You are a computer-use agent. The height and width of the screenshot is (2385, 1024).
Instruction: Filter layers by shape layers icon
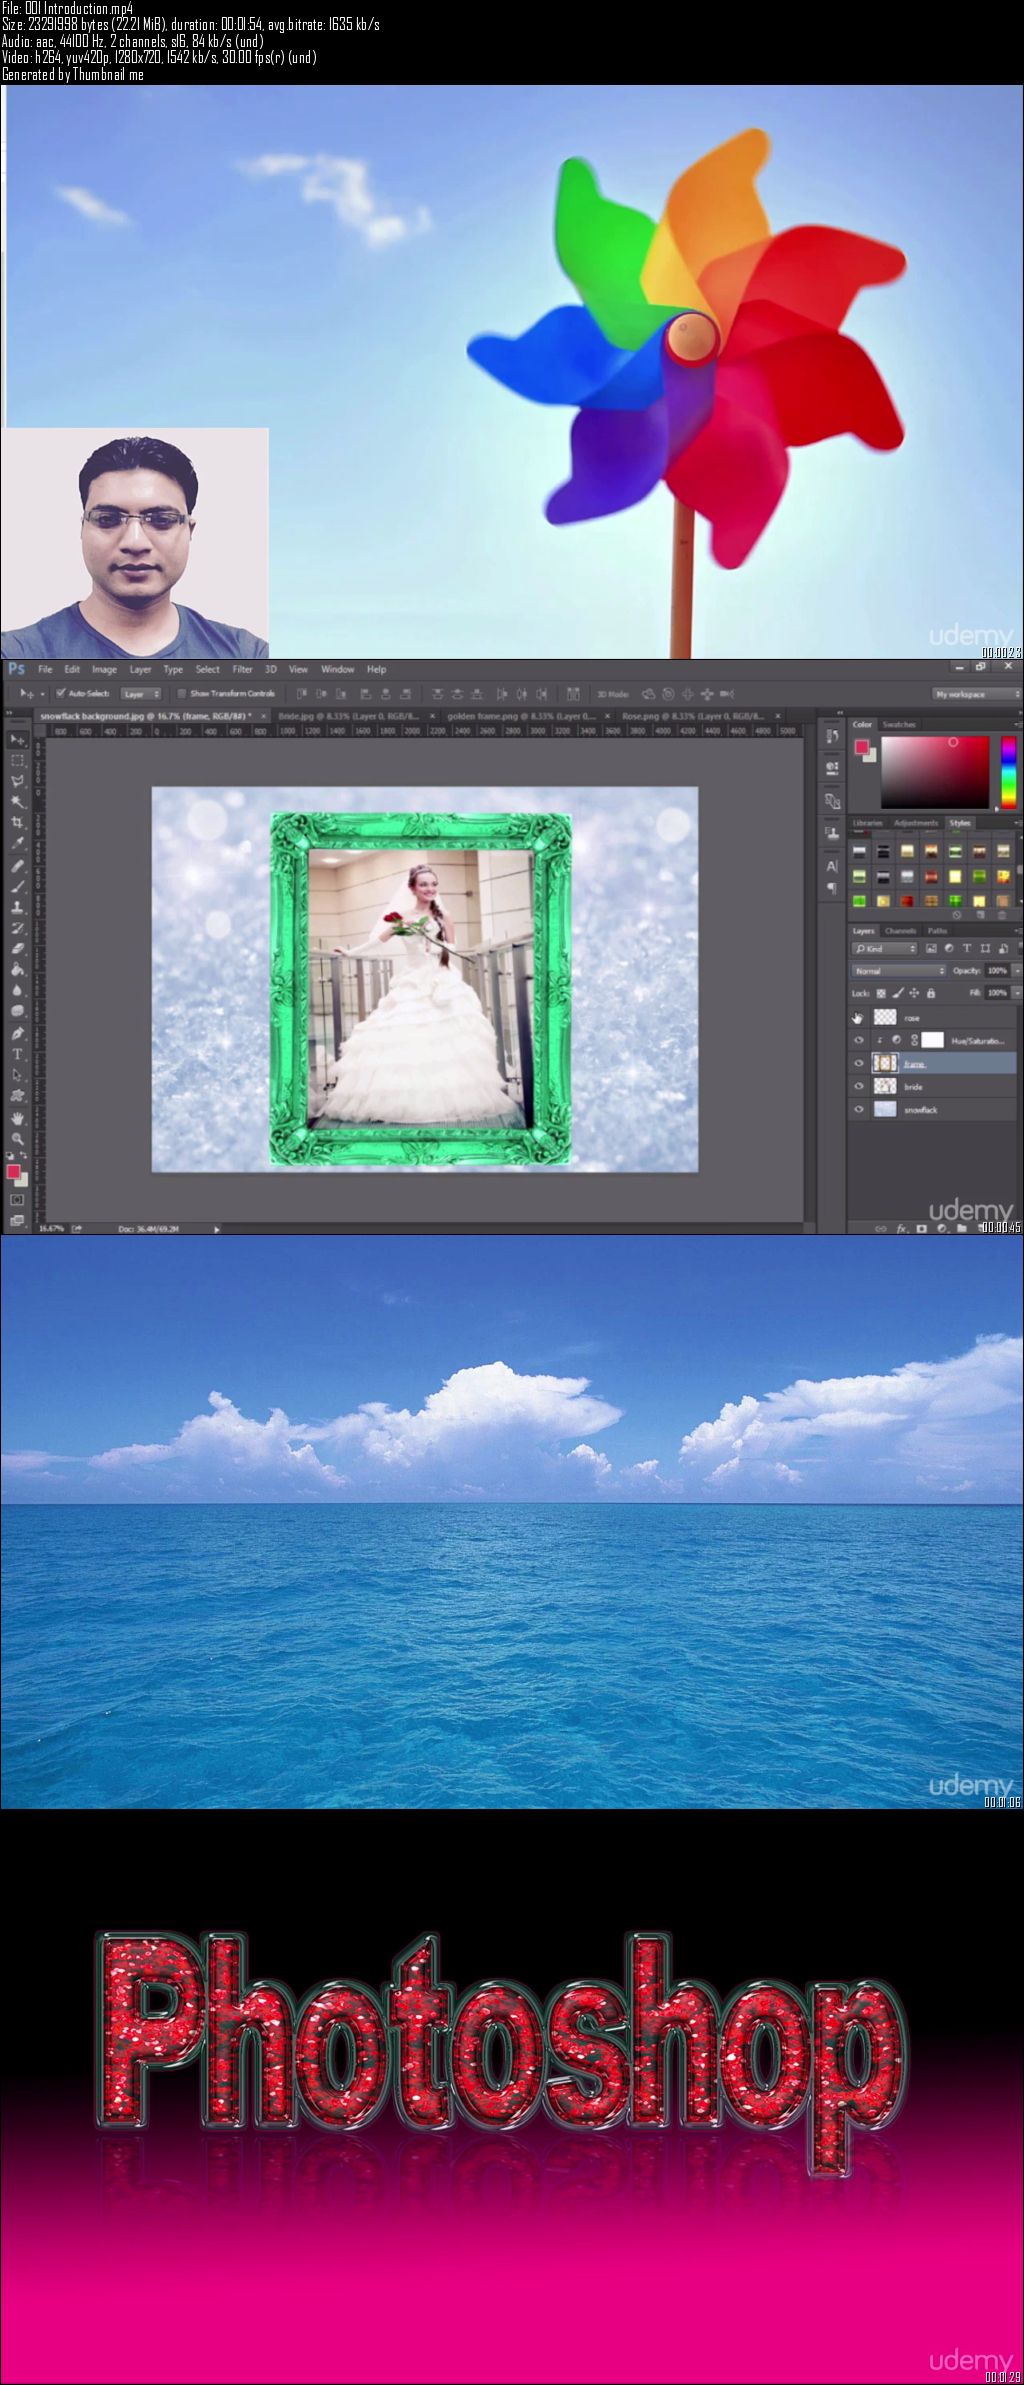coord(985,948)
